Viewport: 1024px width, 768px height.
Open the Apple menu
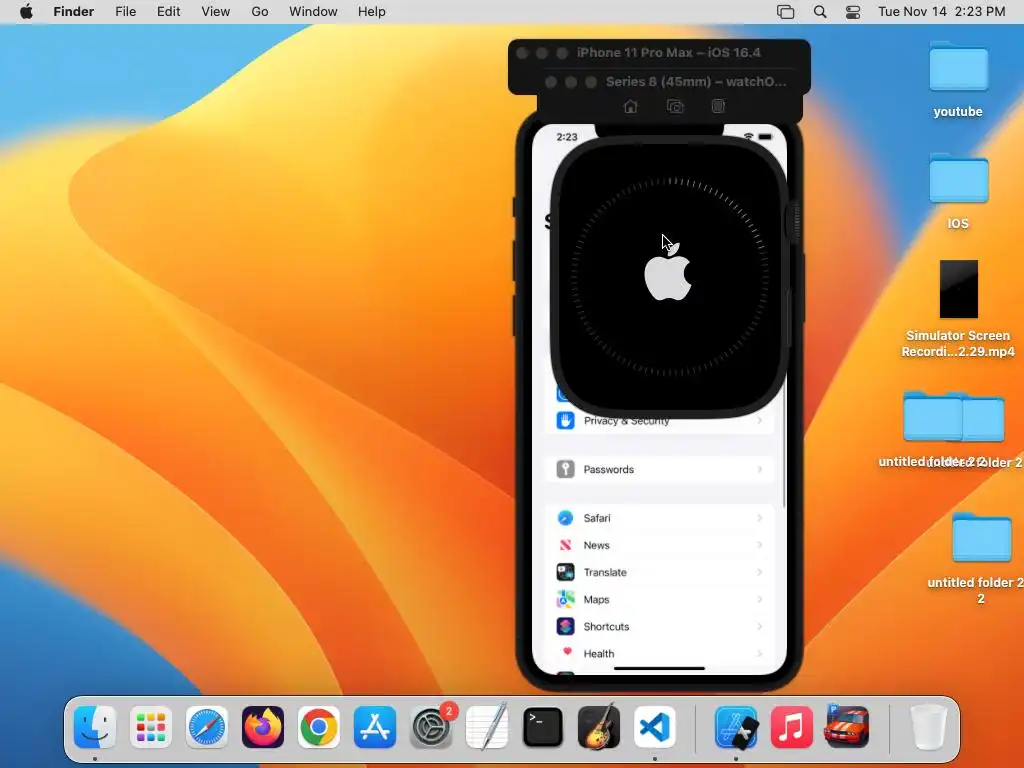(x=26, y=11)
